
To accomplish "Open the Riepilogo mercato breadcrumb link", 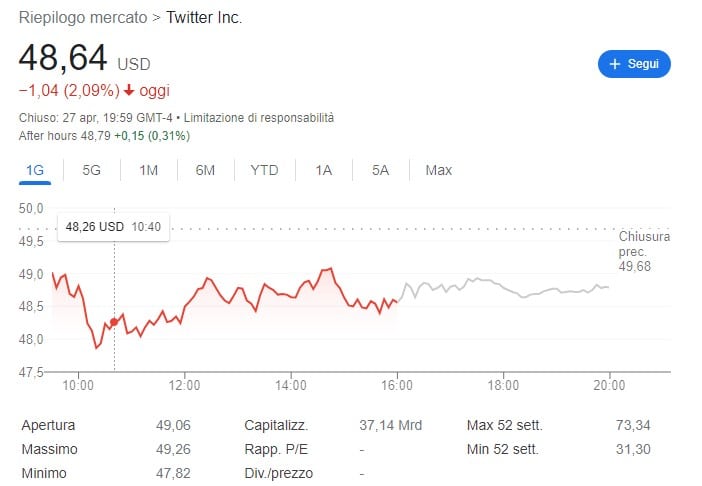I will point(85,18).
